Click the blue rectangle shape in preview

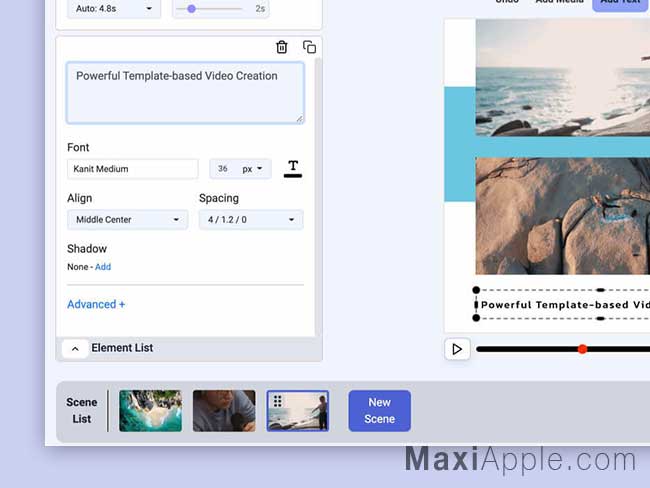tap(460, 144)
